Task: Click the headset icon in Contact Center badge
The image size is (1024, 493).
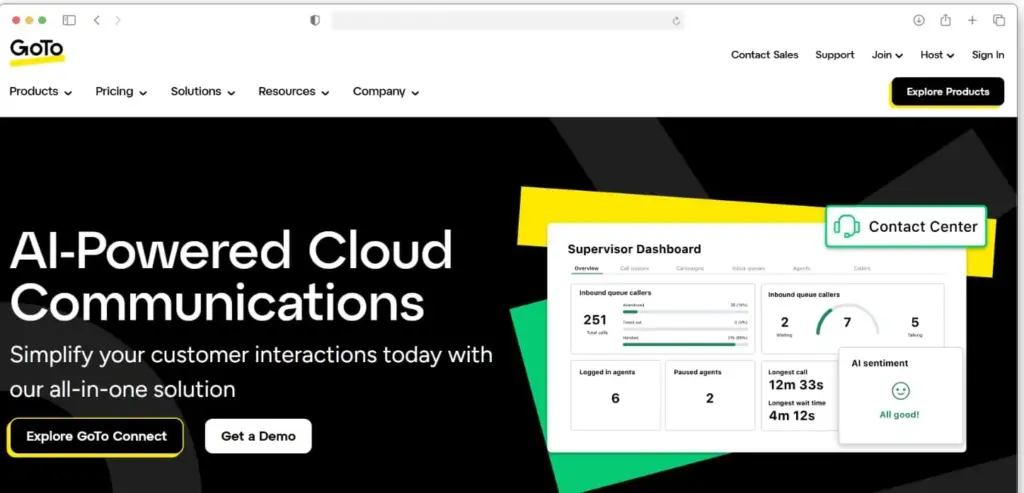Action: point(847,227)
